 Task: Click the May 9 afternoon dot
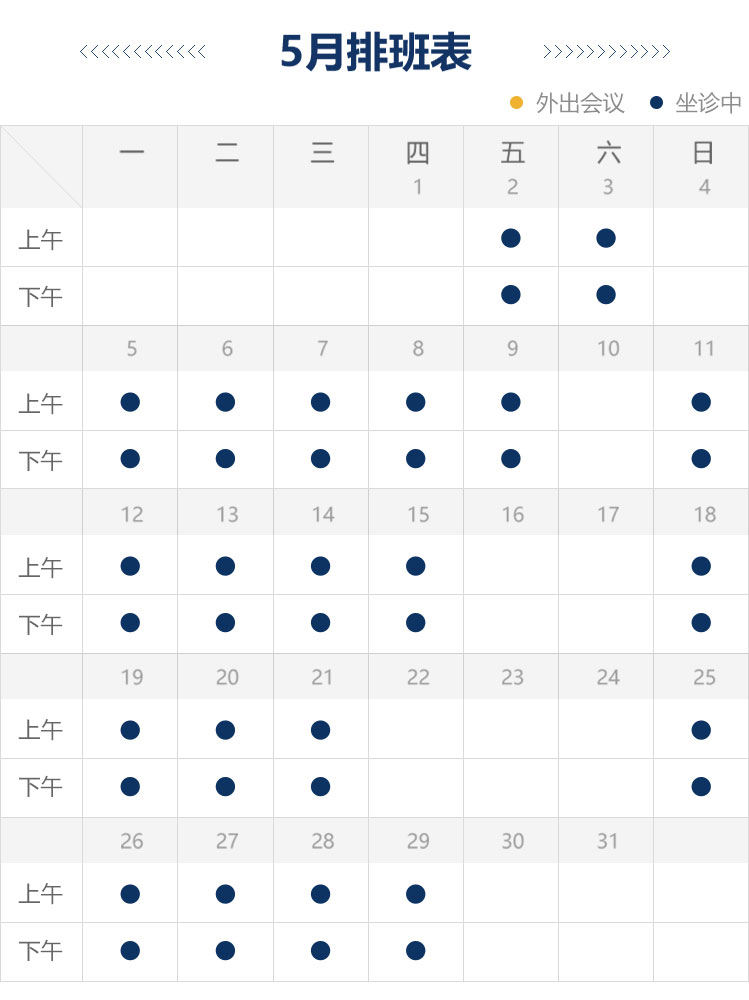[511, 459]
